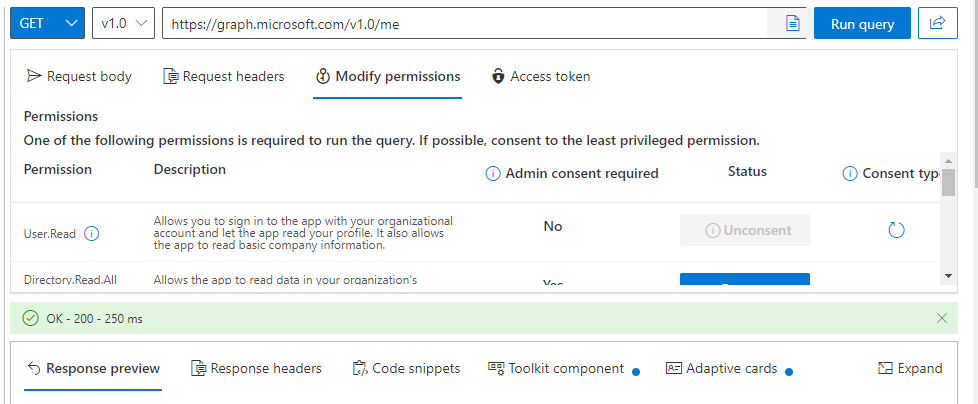Switch to the Request body tab

point(79,77)
